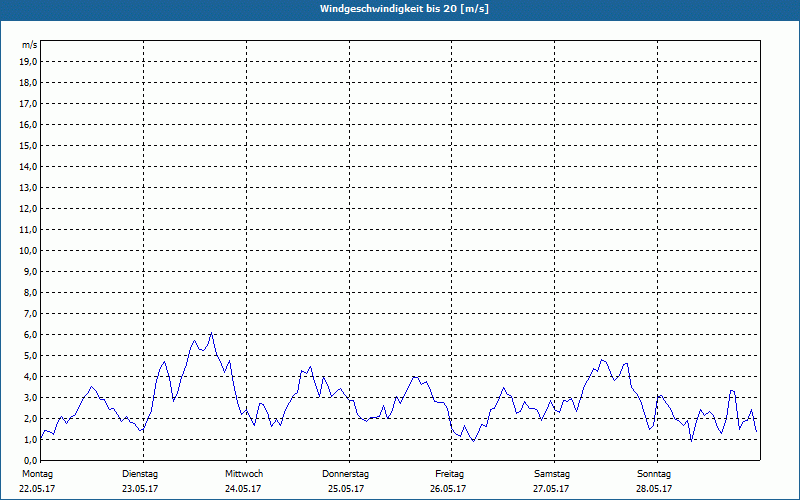This screenshot has width=800, height=500.
Task: Select the y-axis label '0,0'
Action: click(x=31, y=460)
